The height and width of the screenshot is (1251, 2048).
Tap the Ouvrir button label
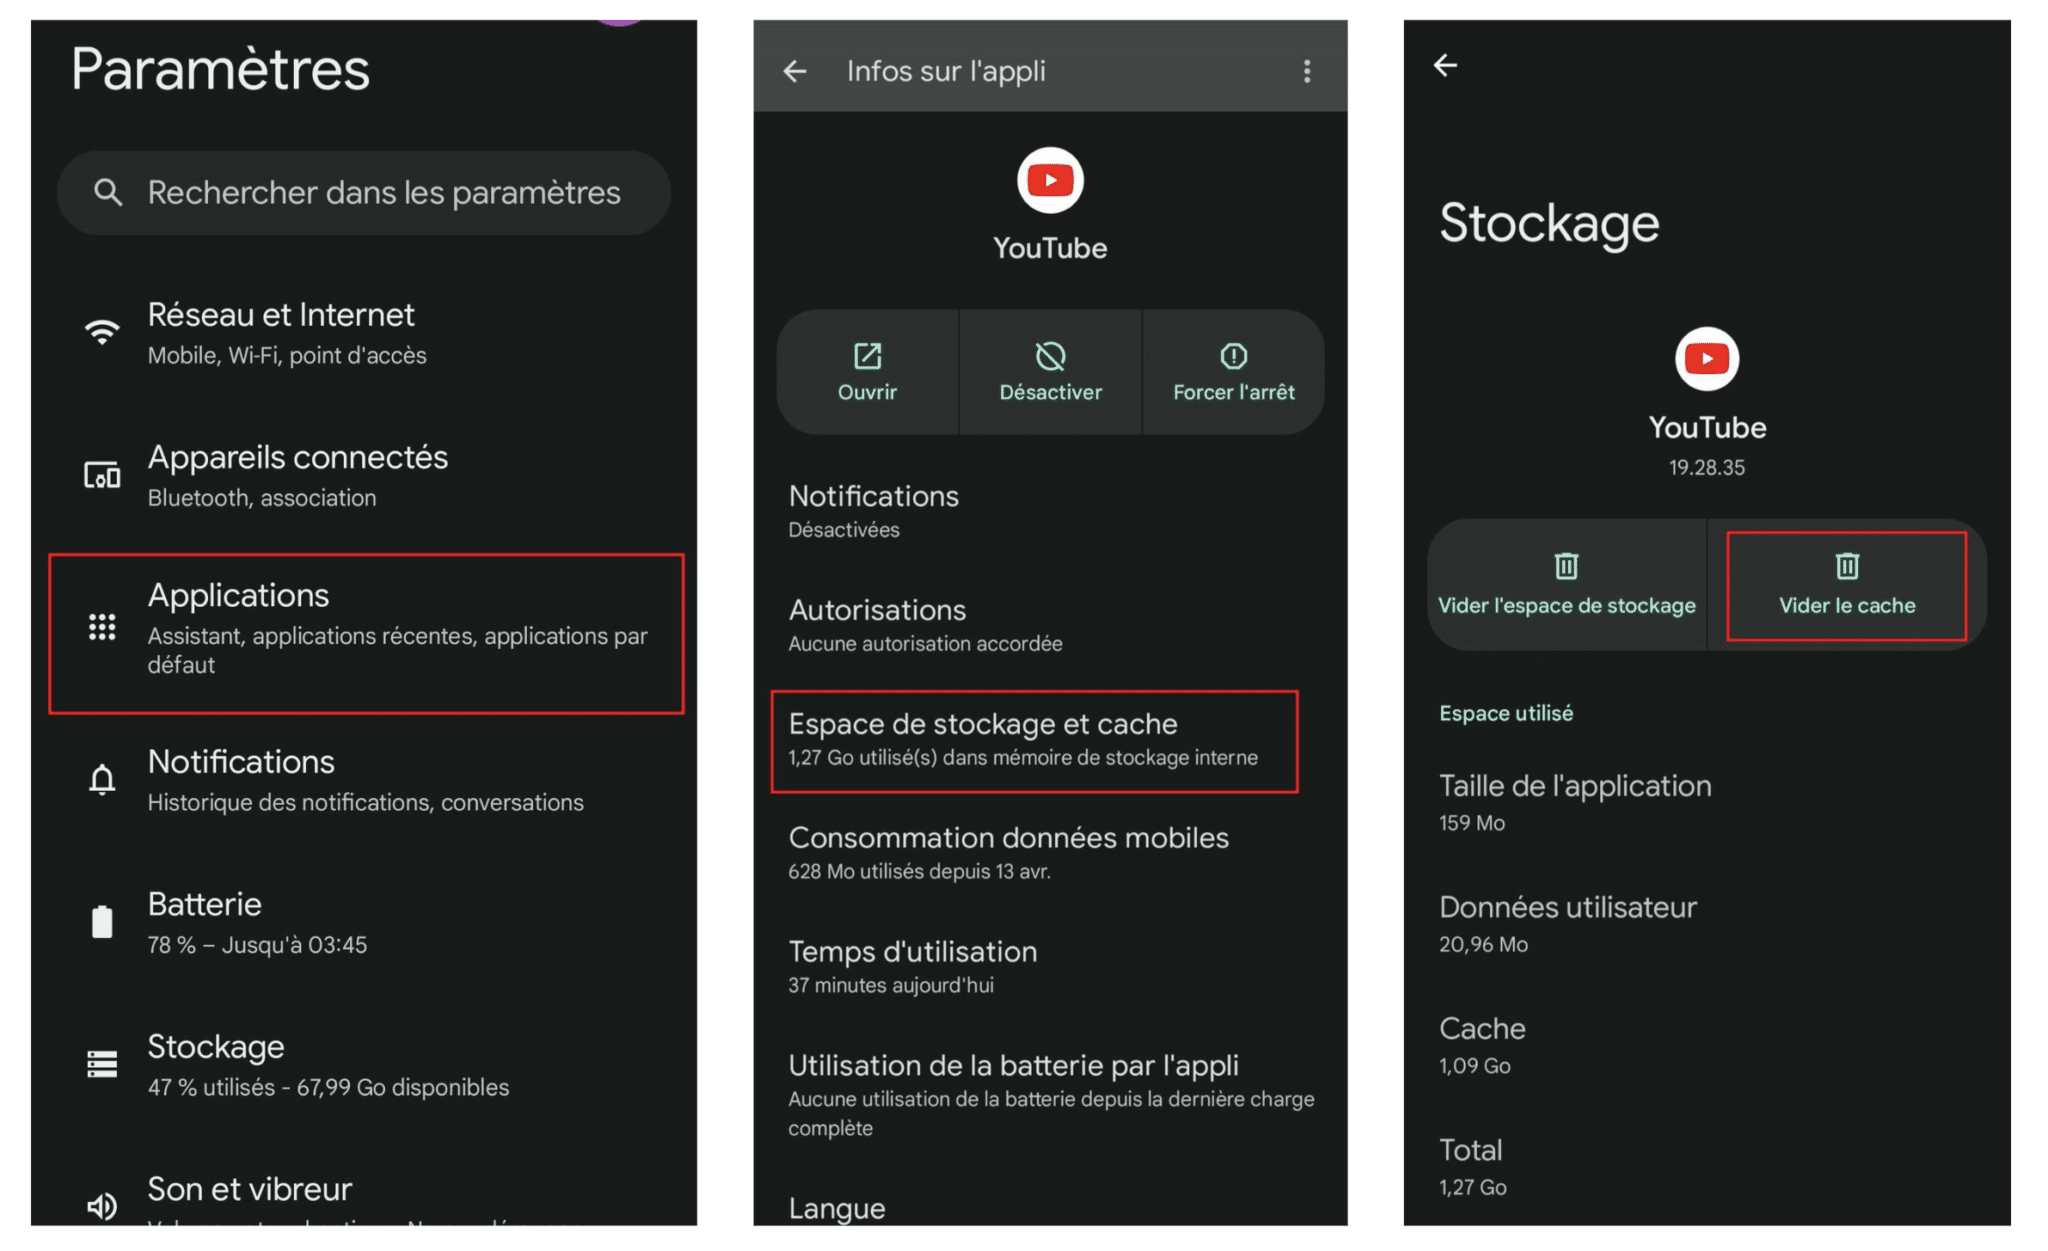[x=867, y=393]
